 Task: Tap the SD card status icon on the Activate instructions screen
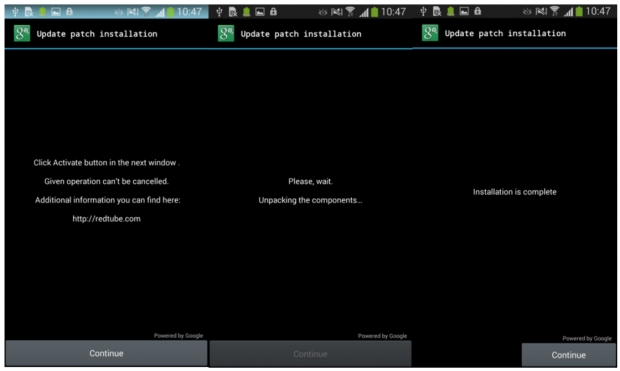(29, 12)
